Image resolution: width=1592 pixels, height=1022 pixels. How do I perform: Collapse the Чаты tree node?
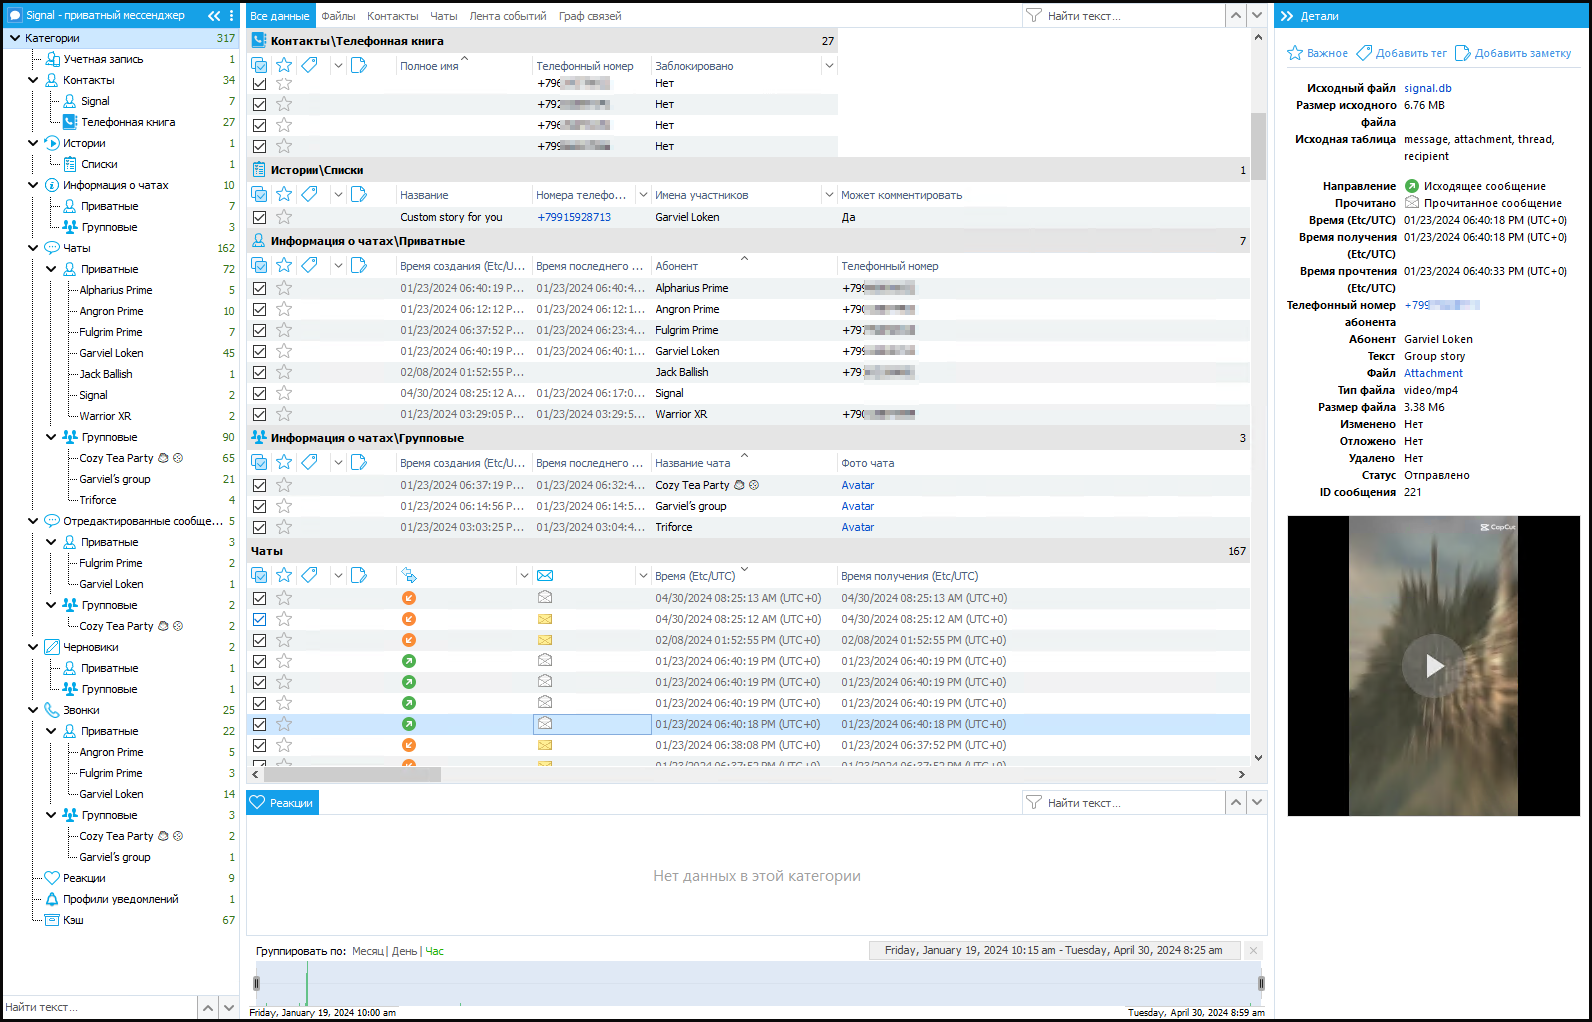33,248
